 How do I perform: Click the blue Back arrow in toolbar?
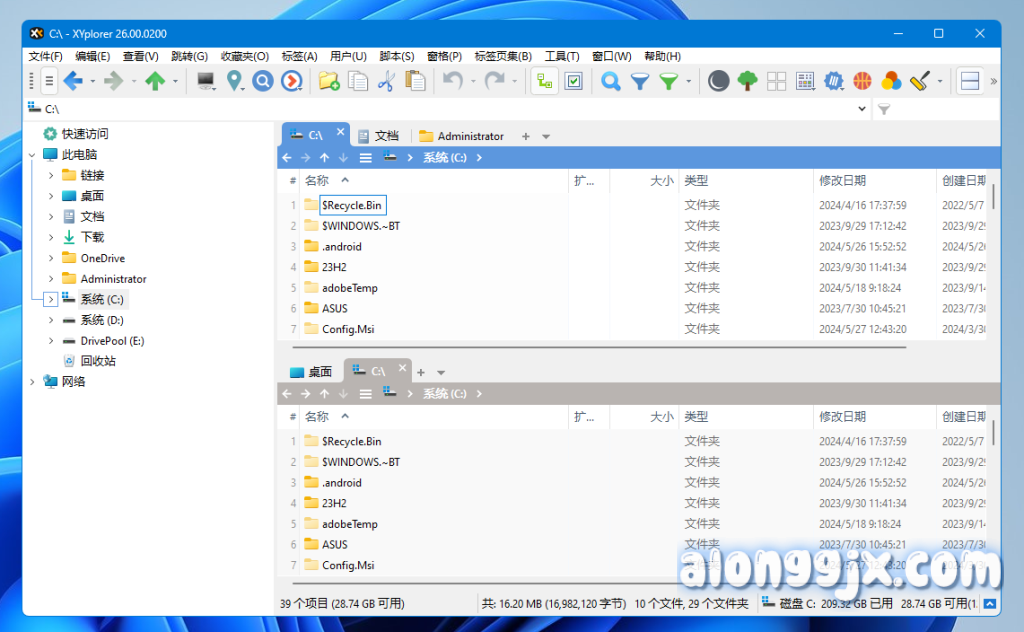(x=73, y=81)
